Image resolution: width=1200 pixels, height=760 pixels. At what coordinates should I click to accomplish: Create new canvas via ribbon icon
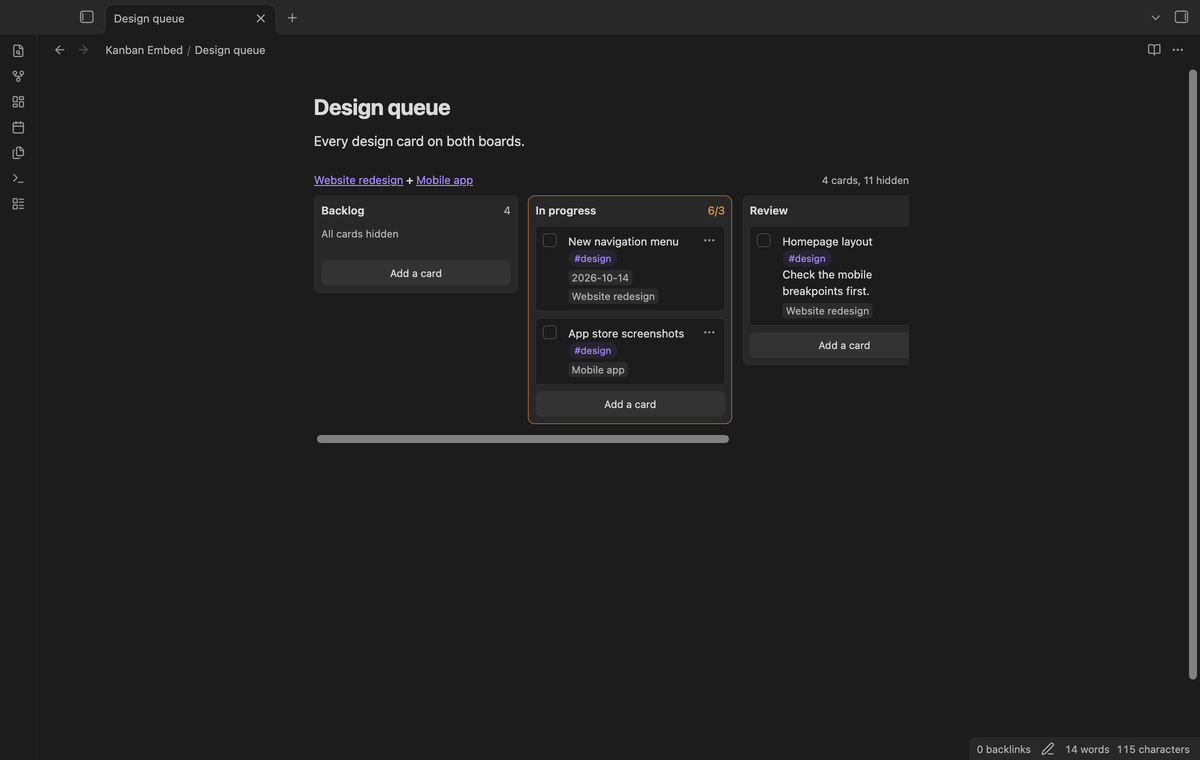click(18, 102)
